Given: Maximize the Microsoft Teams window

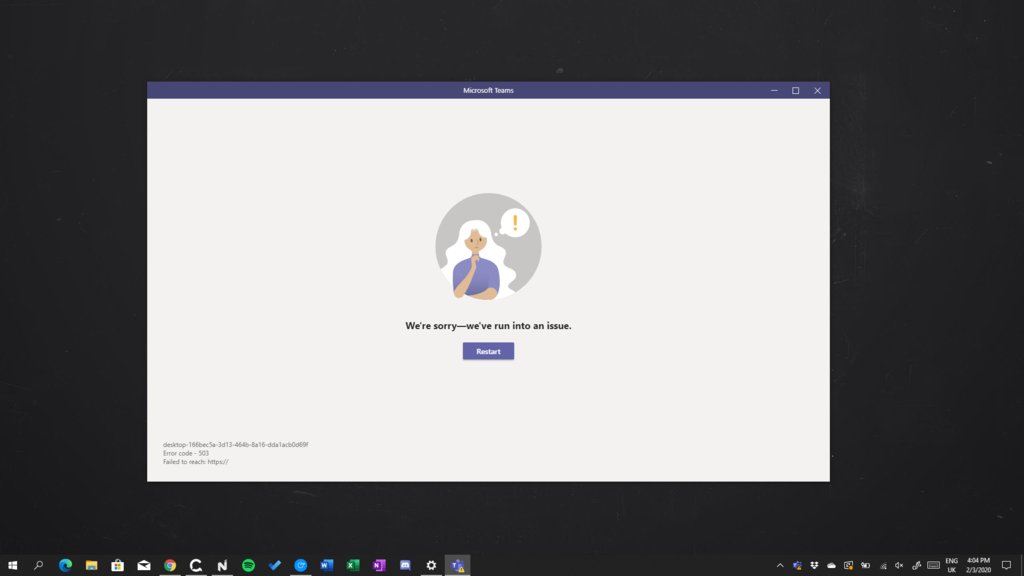Looking at the screenshot, I should [795, 91].
